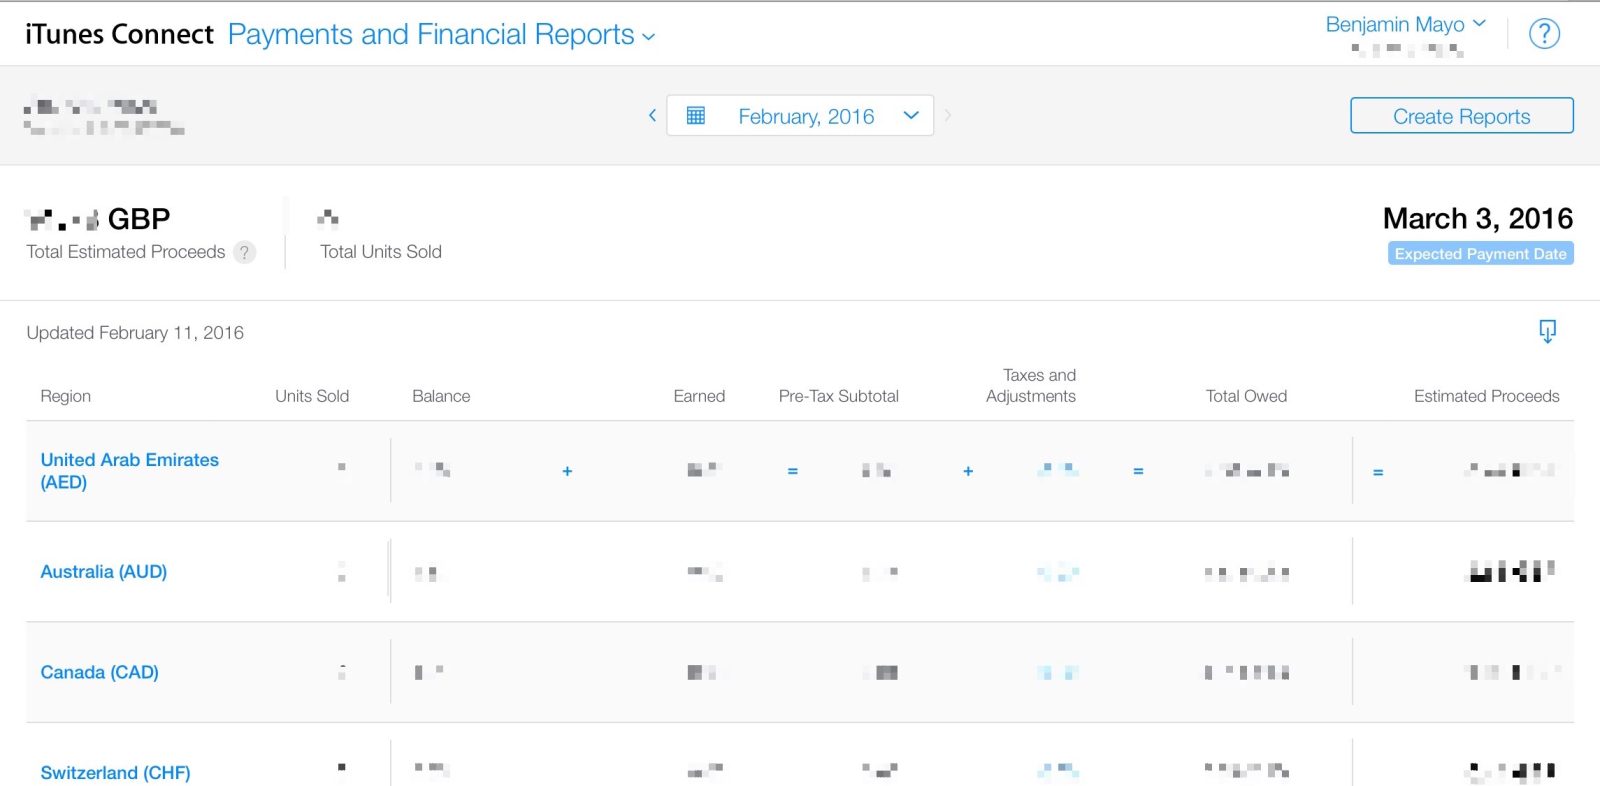The width and height of the screenshot is (1600, 786).
Task: Open the February, 2016 month dropdown
Action: (x=910, y=116)
